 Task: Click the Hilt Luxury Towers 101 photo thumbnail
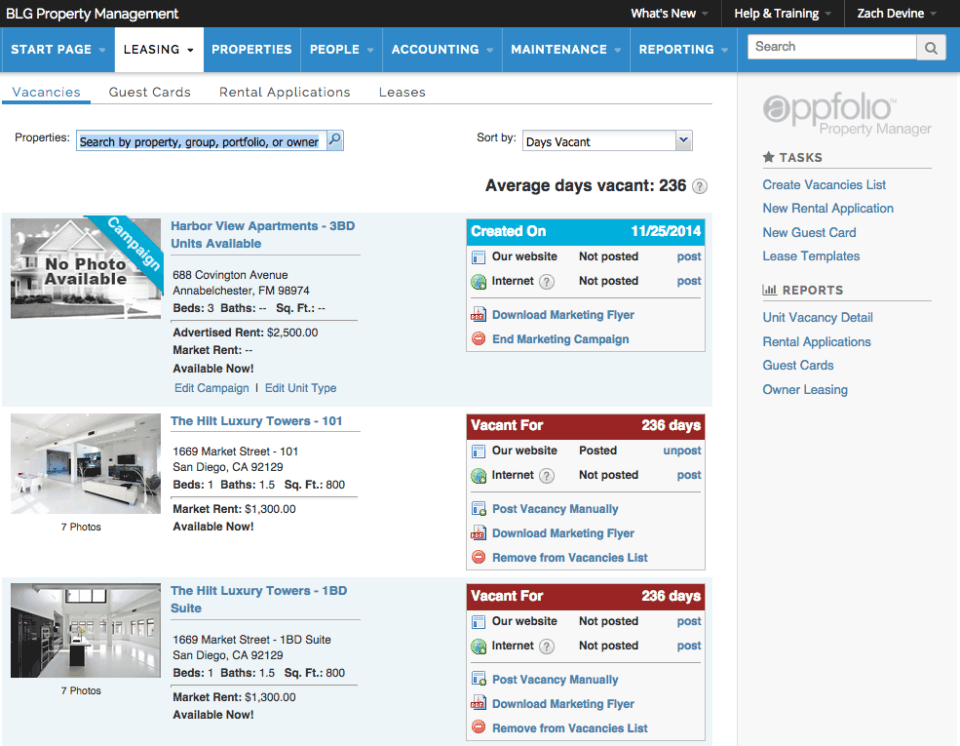(x=85, y=464)
